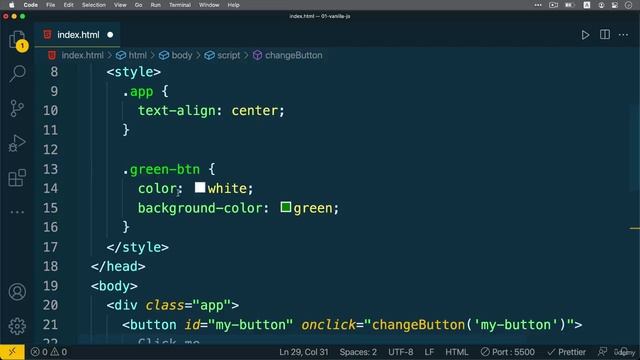Screen dimensions: 640x360
Task: Click the onclick attribute on line 21
Action: point(329,324)
